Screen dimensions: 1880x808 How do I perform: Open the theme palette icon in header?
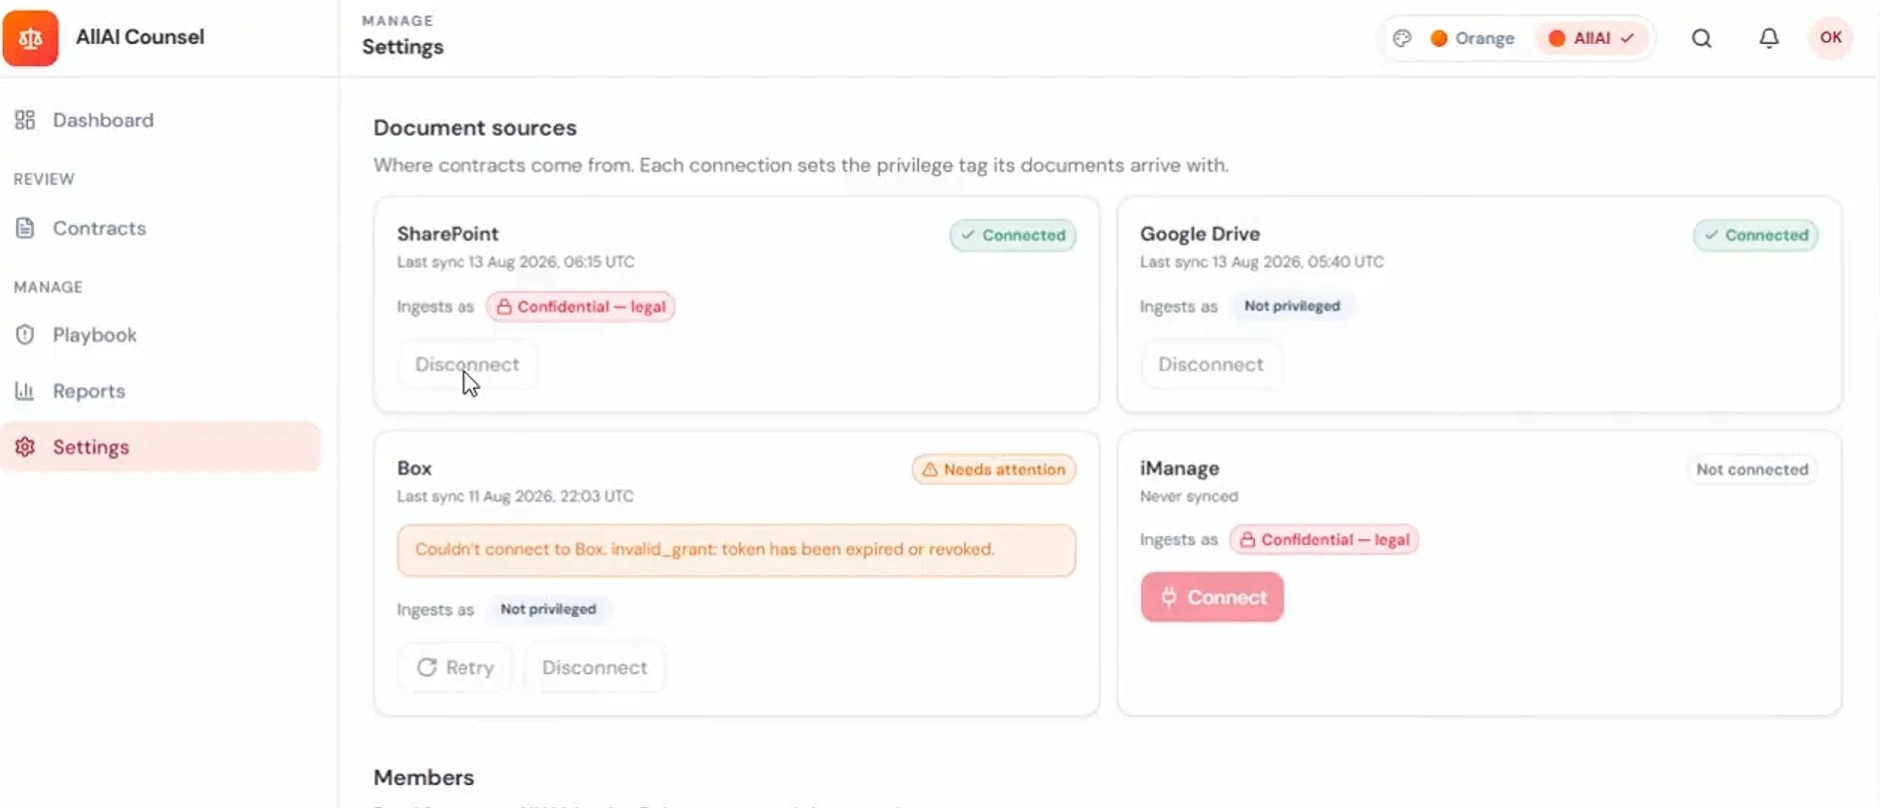[x=1402, y=38]
